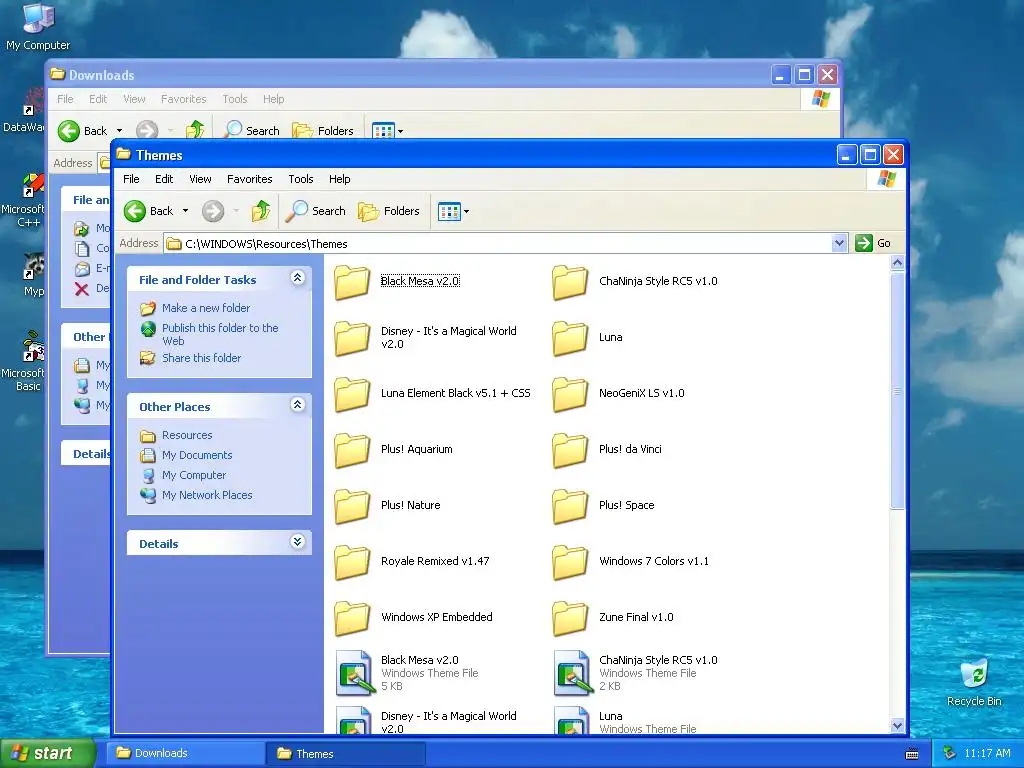
Task: Click the Start button
Action: tap(47, 754)
